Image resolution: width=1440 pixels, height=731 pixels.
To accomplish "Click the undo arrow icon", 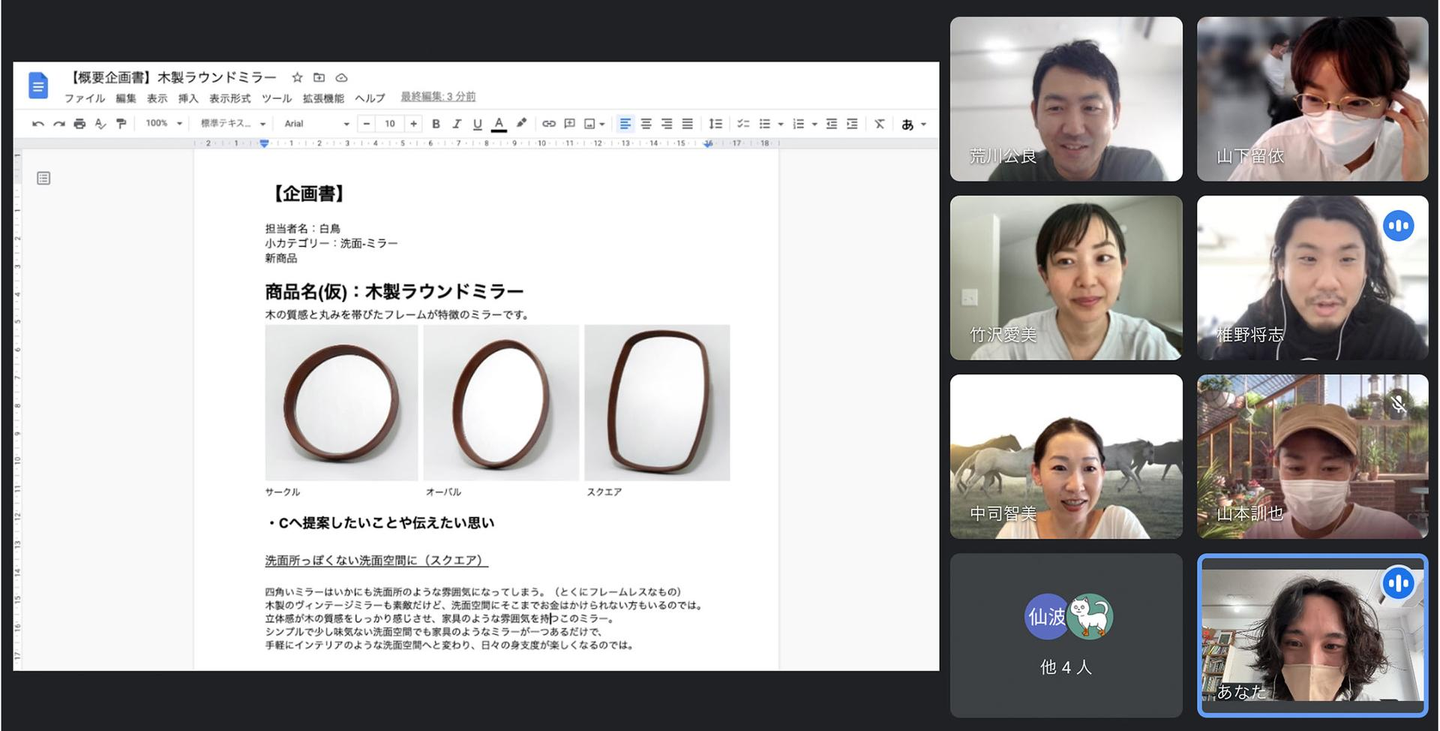I will [38, 124].
